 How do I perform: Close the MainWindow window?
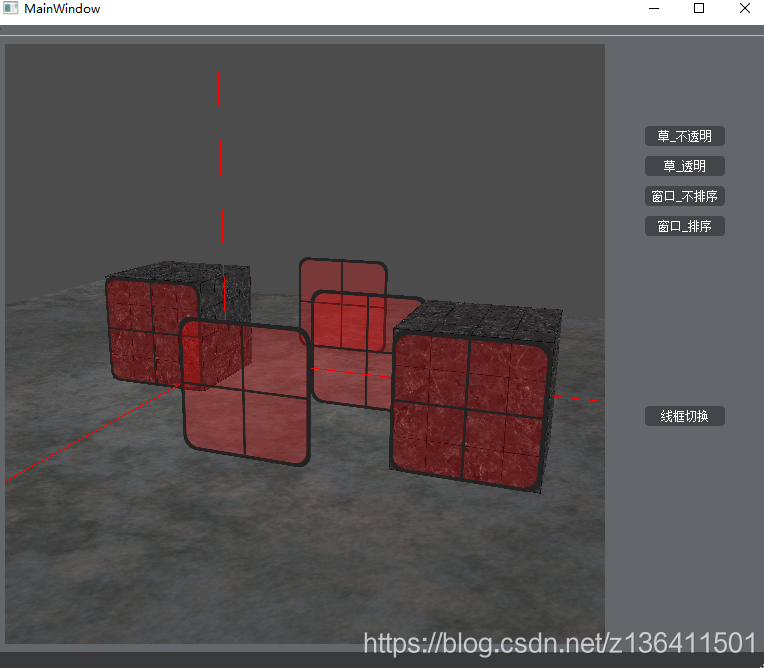745,8
